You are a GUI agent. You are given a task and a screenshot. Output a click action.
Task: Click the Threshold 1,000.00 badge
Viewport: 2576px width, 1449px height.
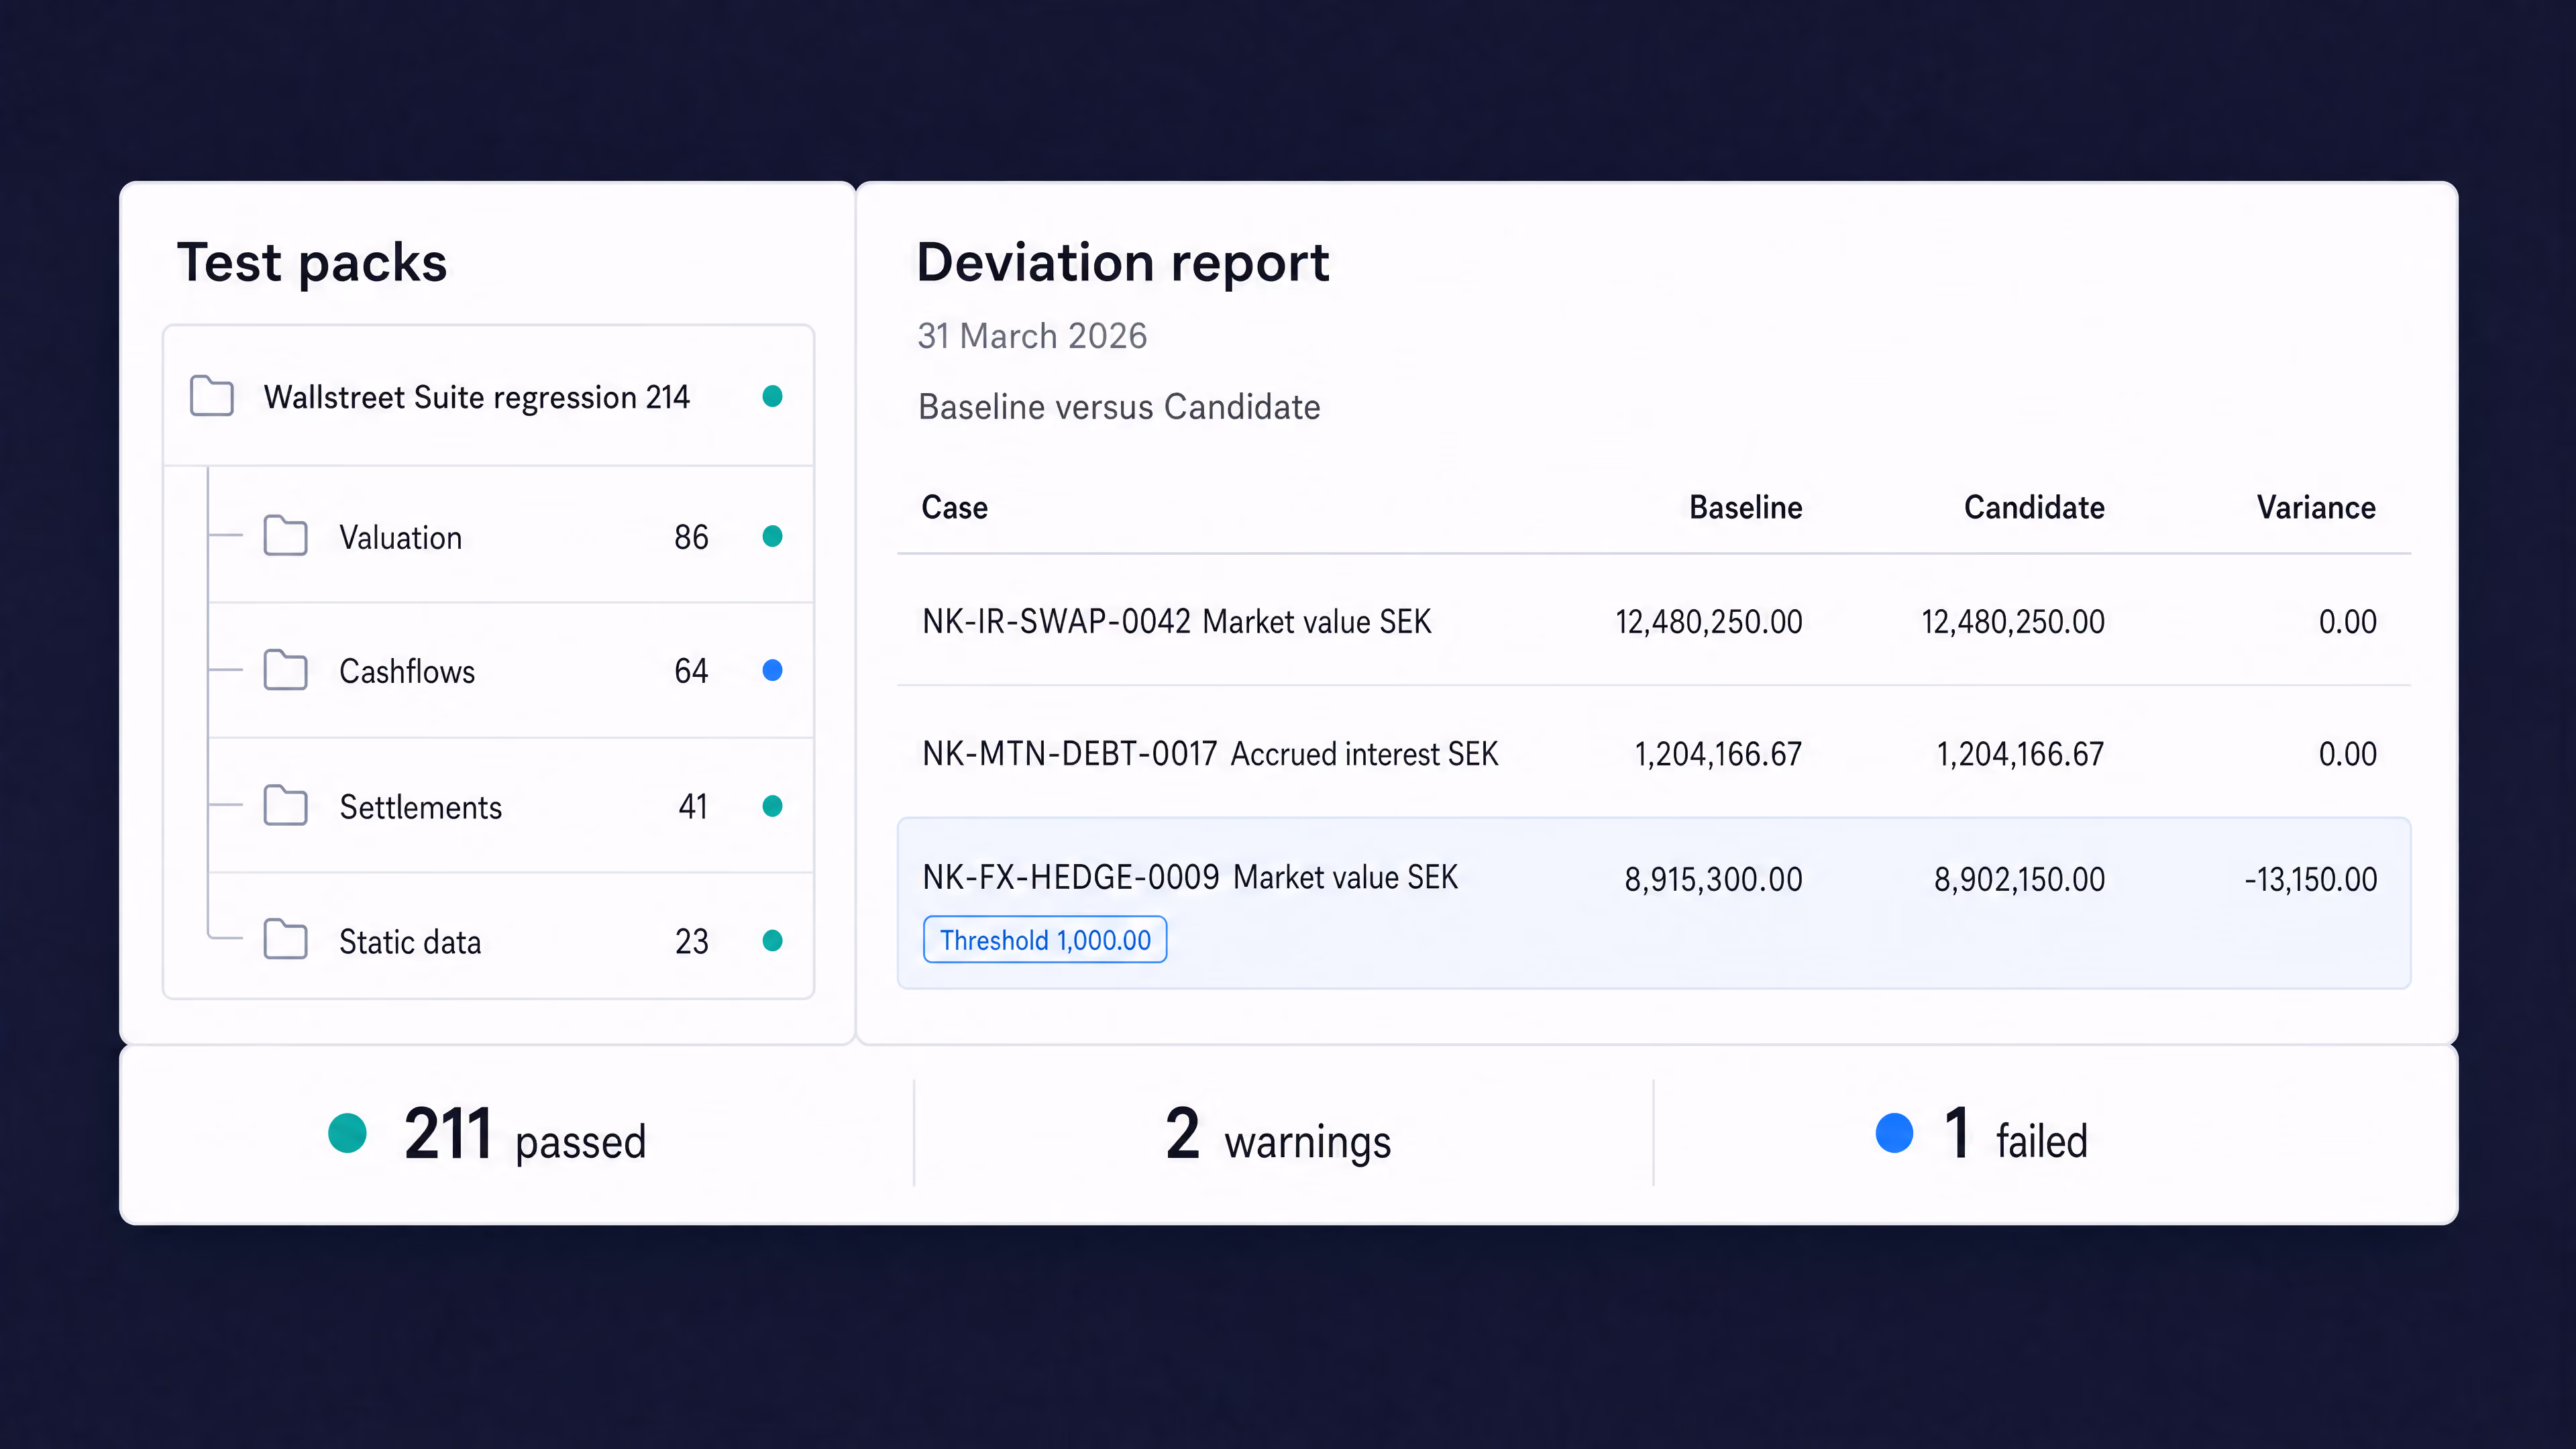pos(1045,940)
